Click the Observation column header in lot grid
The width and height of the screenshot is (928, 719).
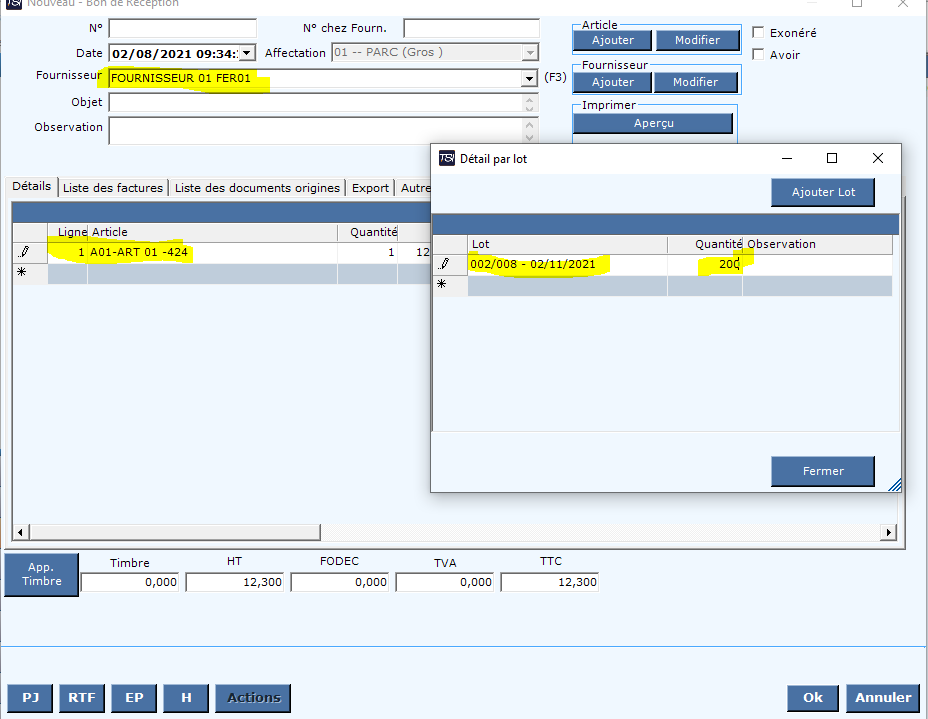pyautogui.click(x=817, y=244)
